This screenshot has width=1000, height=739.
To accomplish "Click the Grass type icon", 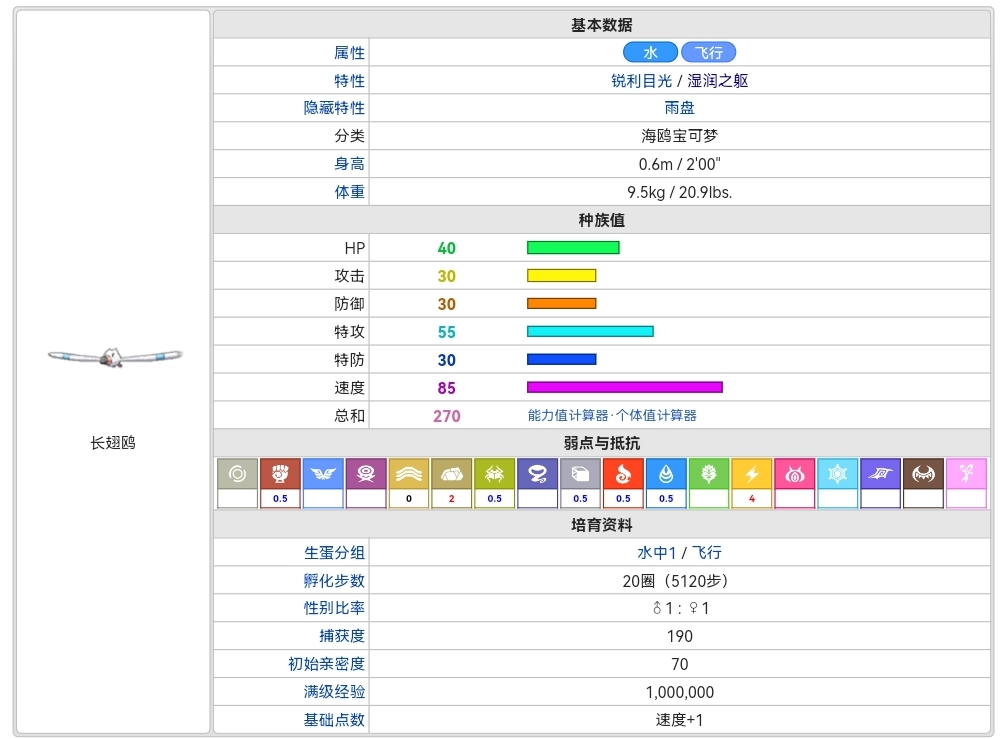I will click(709, 474).
